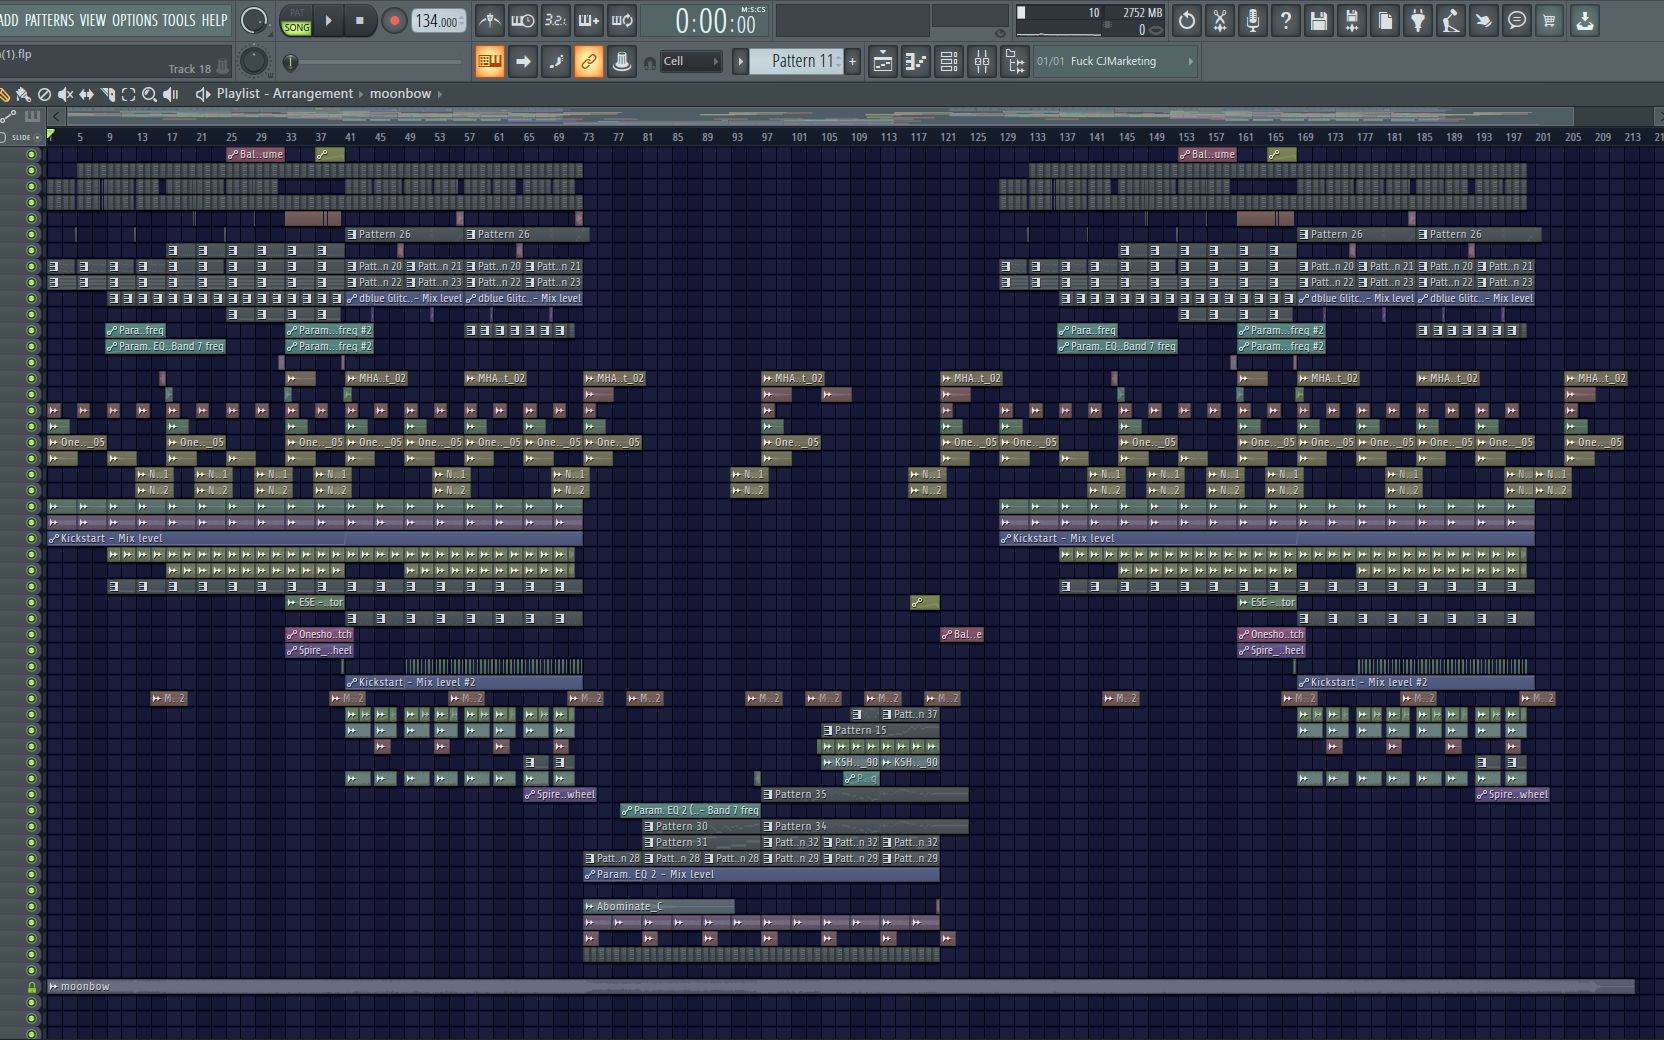Click the master volume knob
1664x1040 pixels.
(x=254, y=20)
